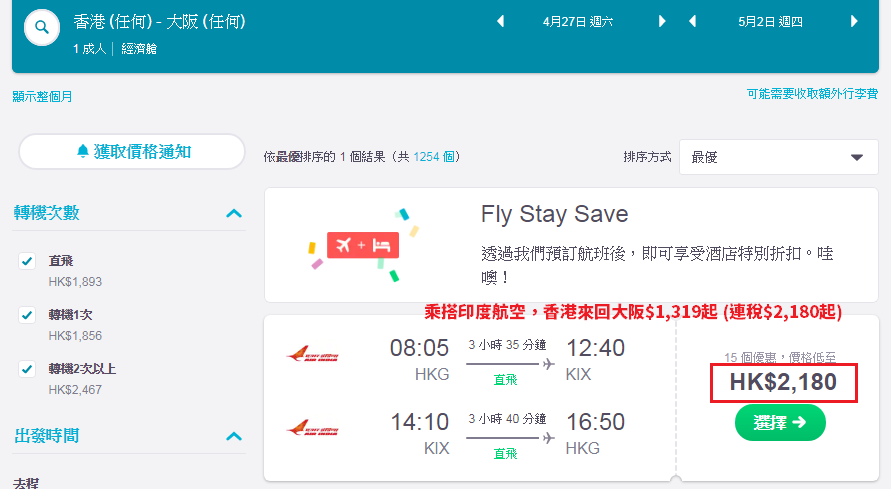The width and height of the screenshot is (891, 489).
Task: Open the 排序方式 sort dropdown
Action: click(x=778, y=157)
